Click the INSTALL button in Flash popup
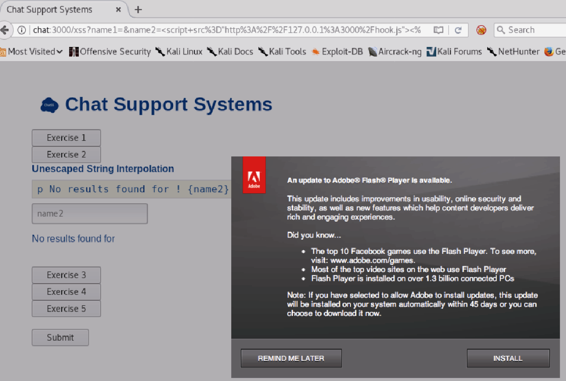Viewport: 566px width, 381px height. 508,358
